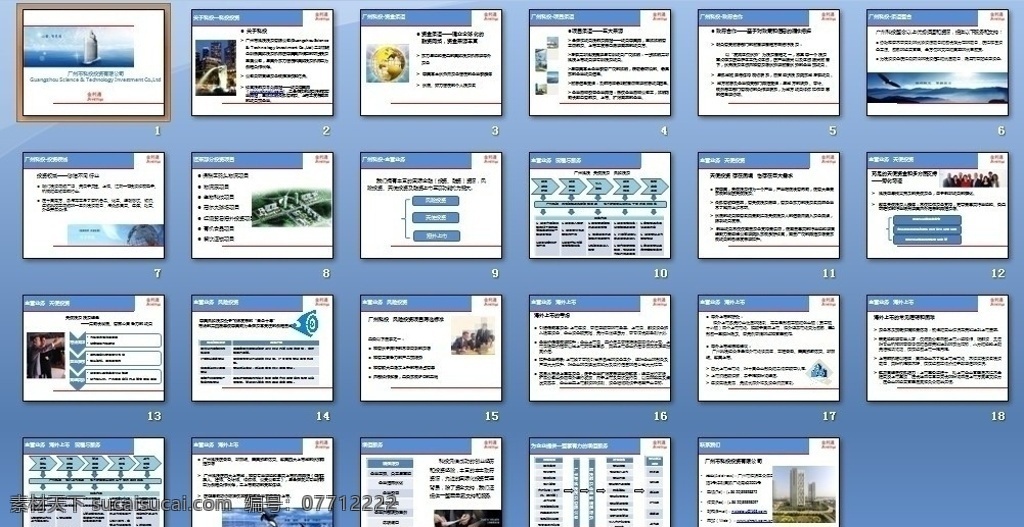
Task: Select slide 10 thumbnail with chevron process diagram
Action: coord(600,206)
